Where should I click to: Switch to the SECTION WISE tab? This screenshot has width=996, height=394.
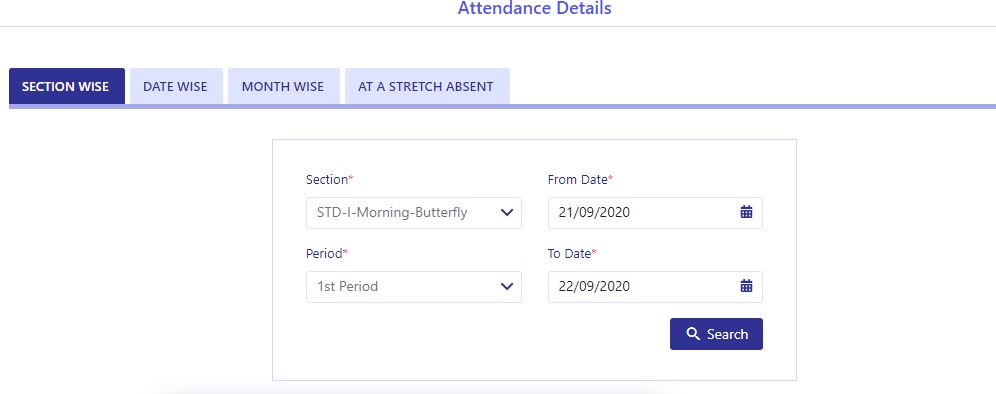coord(67,86)
